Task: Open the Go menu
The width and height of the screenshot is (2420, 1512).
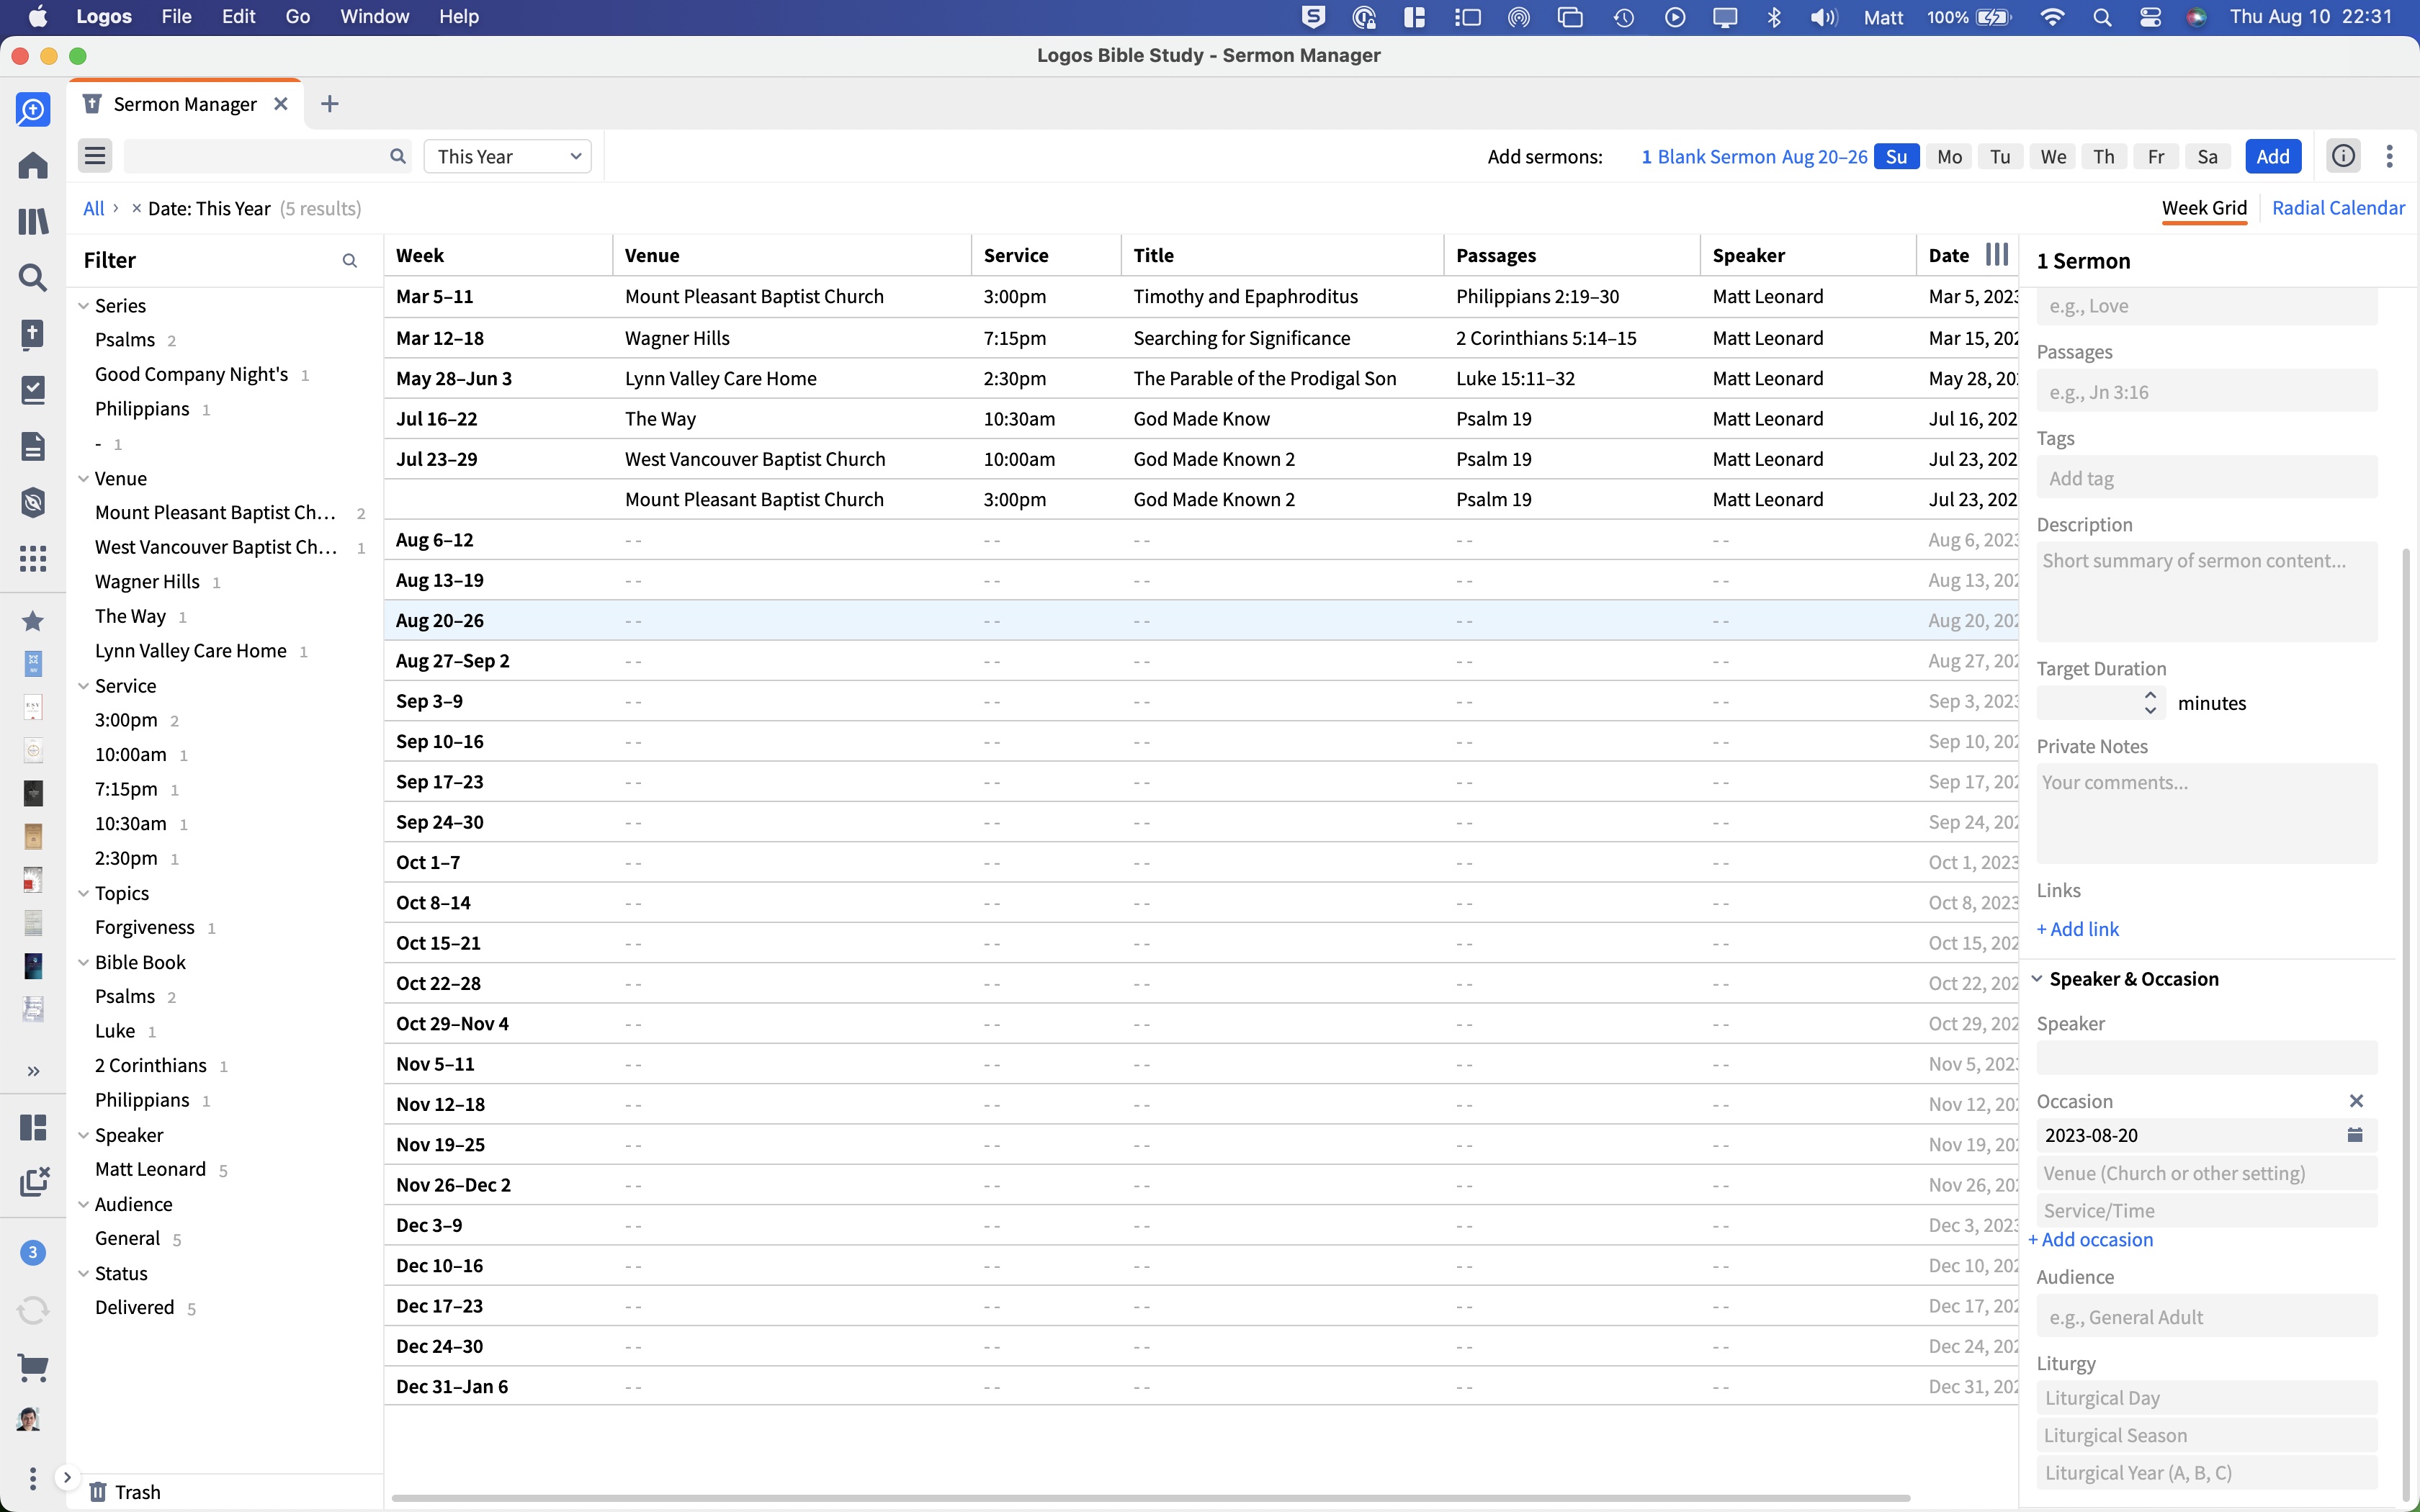Action: click(298, 17)
